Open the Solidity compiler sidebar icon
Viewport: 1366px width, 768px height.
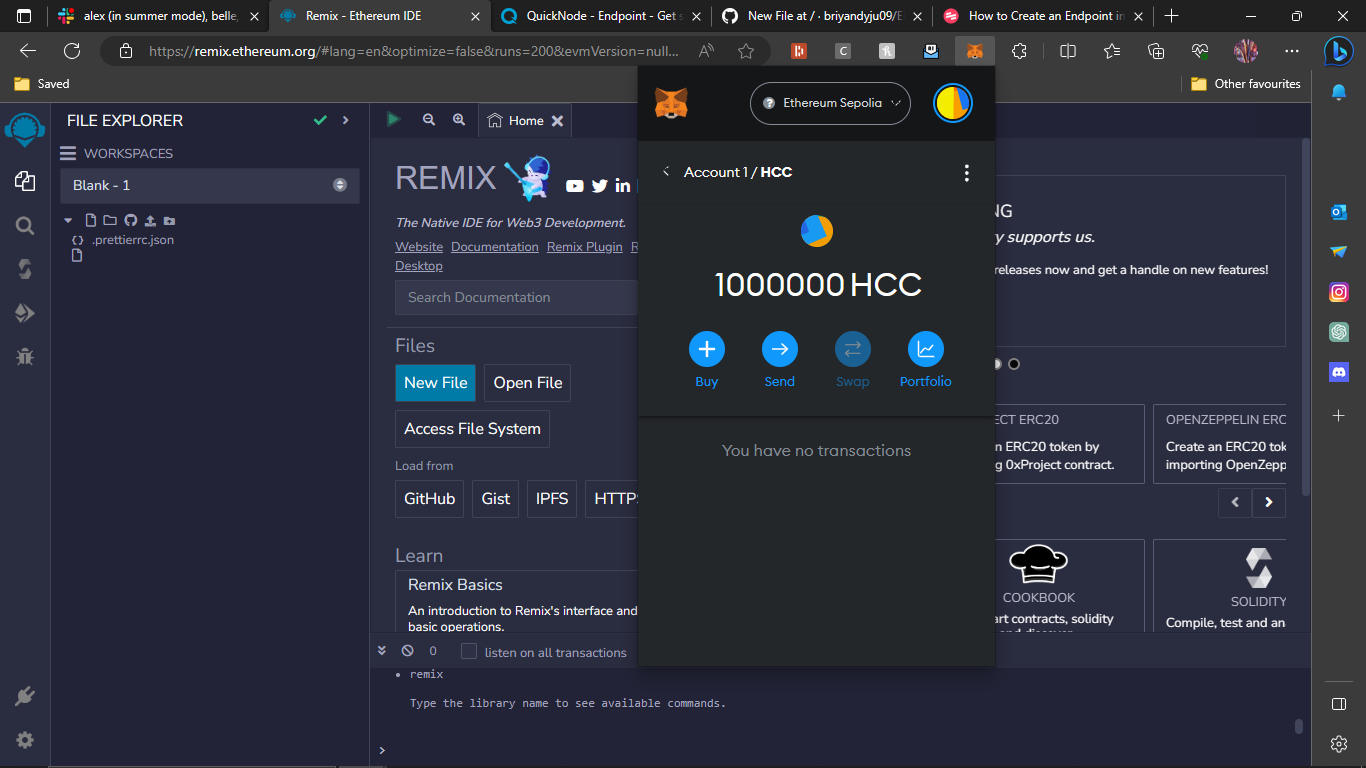point(25,269)
